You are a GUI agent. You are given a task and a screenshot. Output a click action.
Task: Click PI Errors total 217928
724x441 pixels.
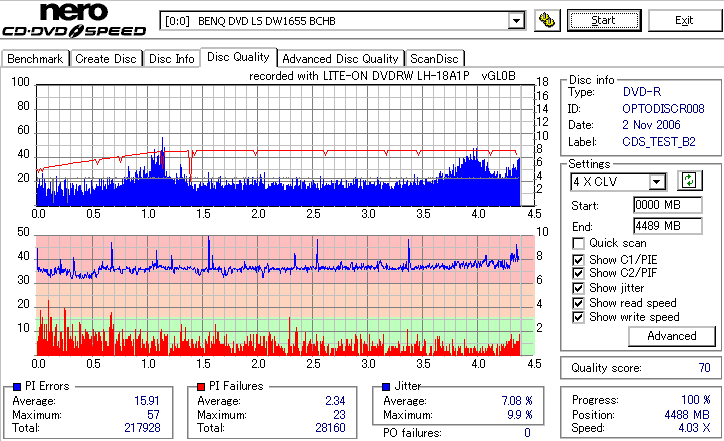142,428
